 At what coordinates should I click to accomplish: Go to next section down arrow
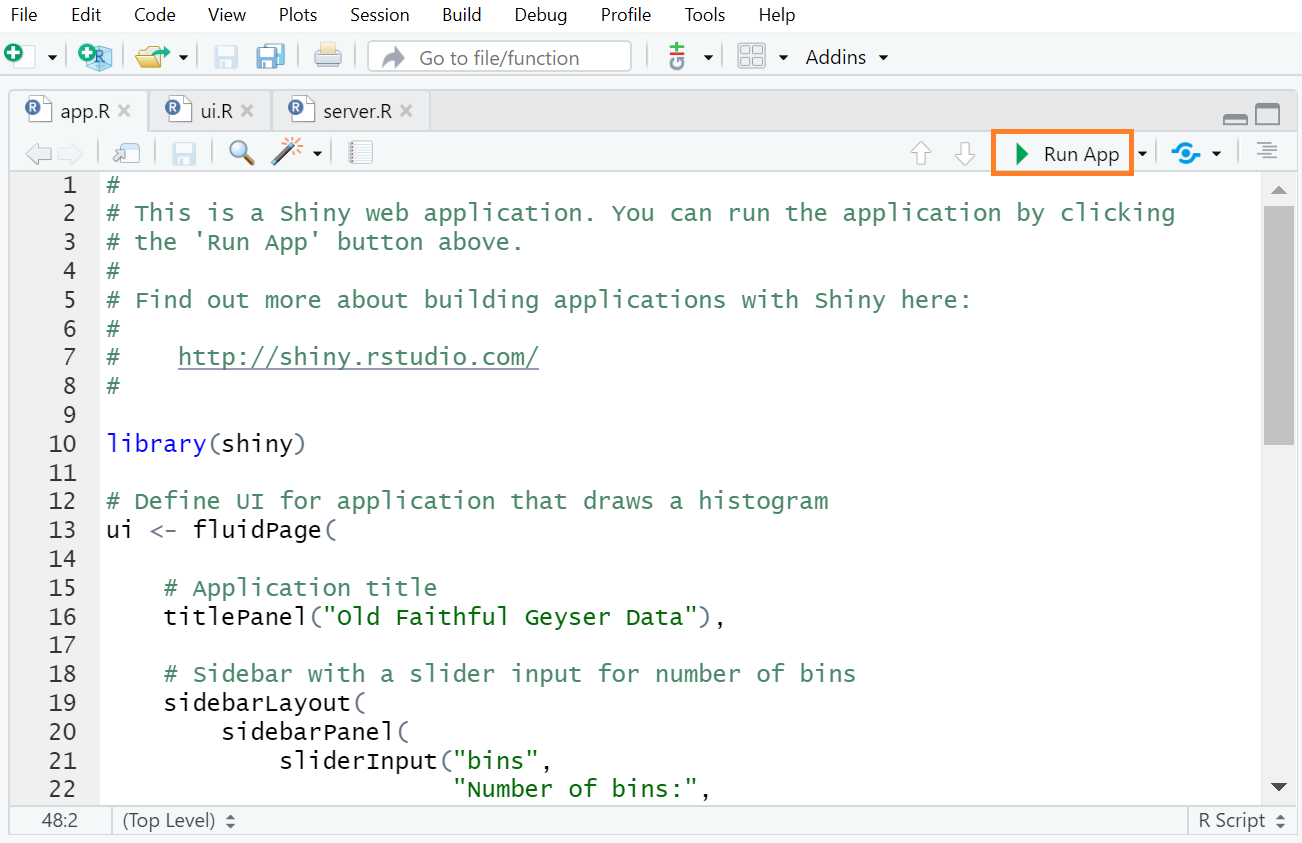tap(964, 153)
